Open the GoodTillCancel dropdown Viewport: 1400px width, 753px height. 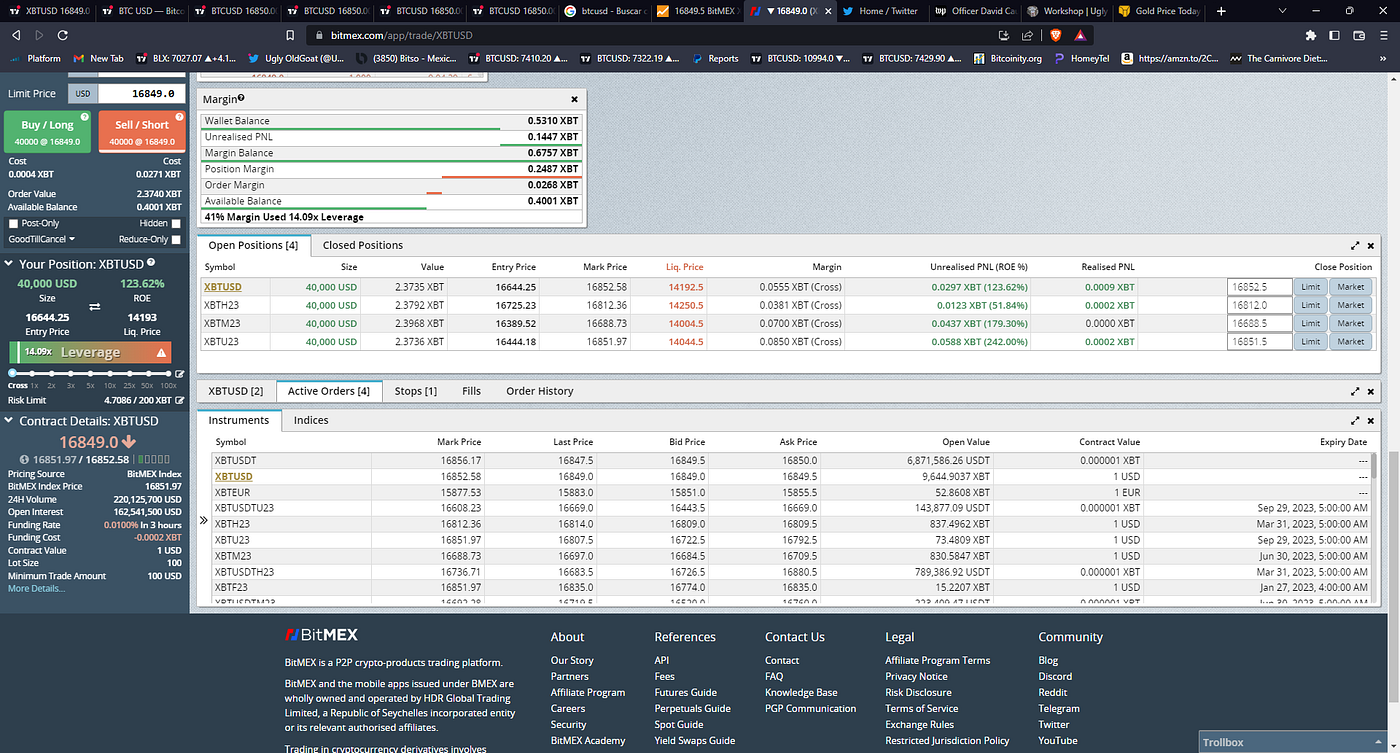click(x=42, y=240)
